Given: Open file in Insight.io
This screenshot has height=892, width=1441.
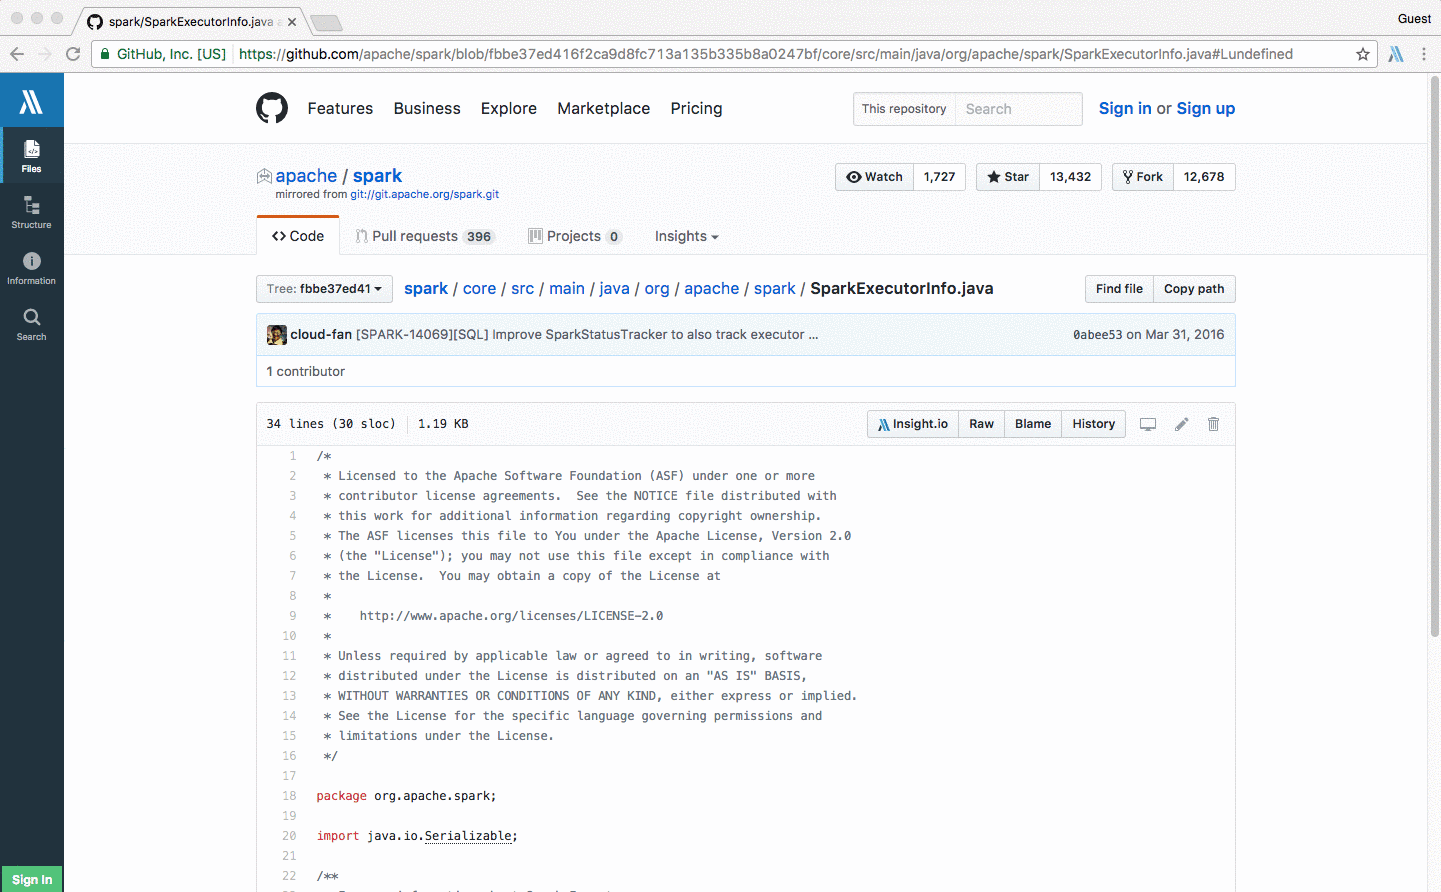Looking at the screenshot, I should click(913, 424).
